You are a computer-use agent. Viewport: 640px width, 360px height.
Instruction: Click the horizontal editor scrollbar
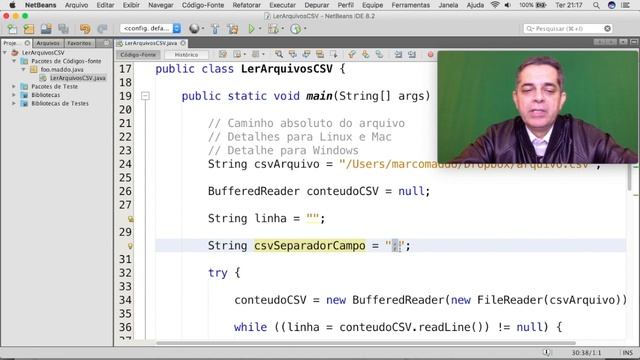(x=366, y=343)
